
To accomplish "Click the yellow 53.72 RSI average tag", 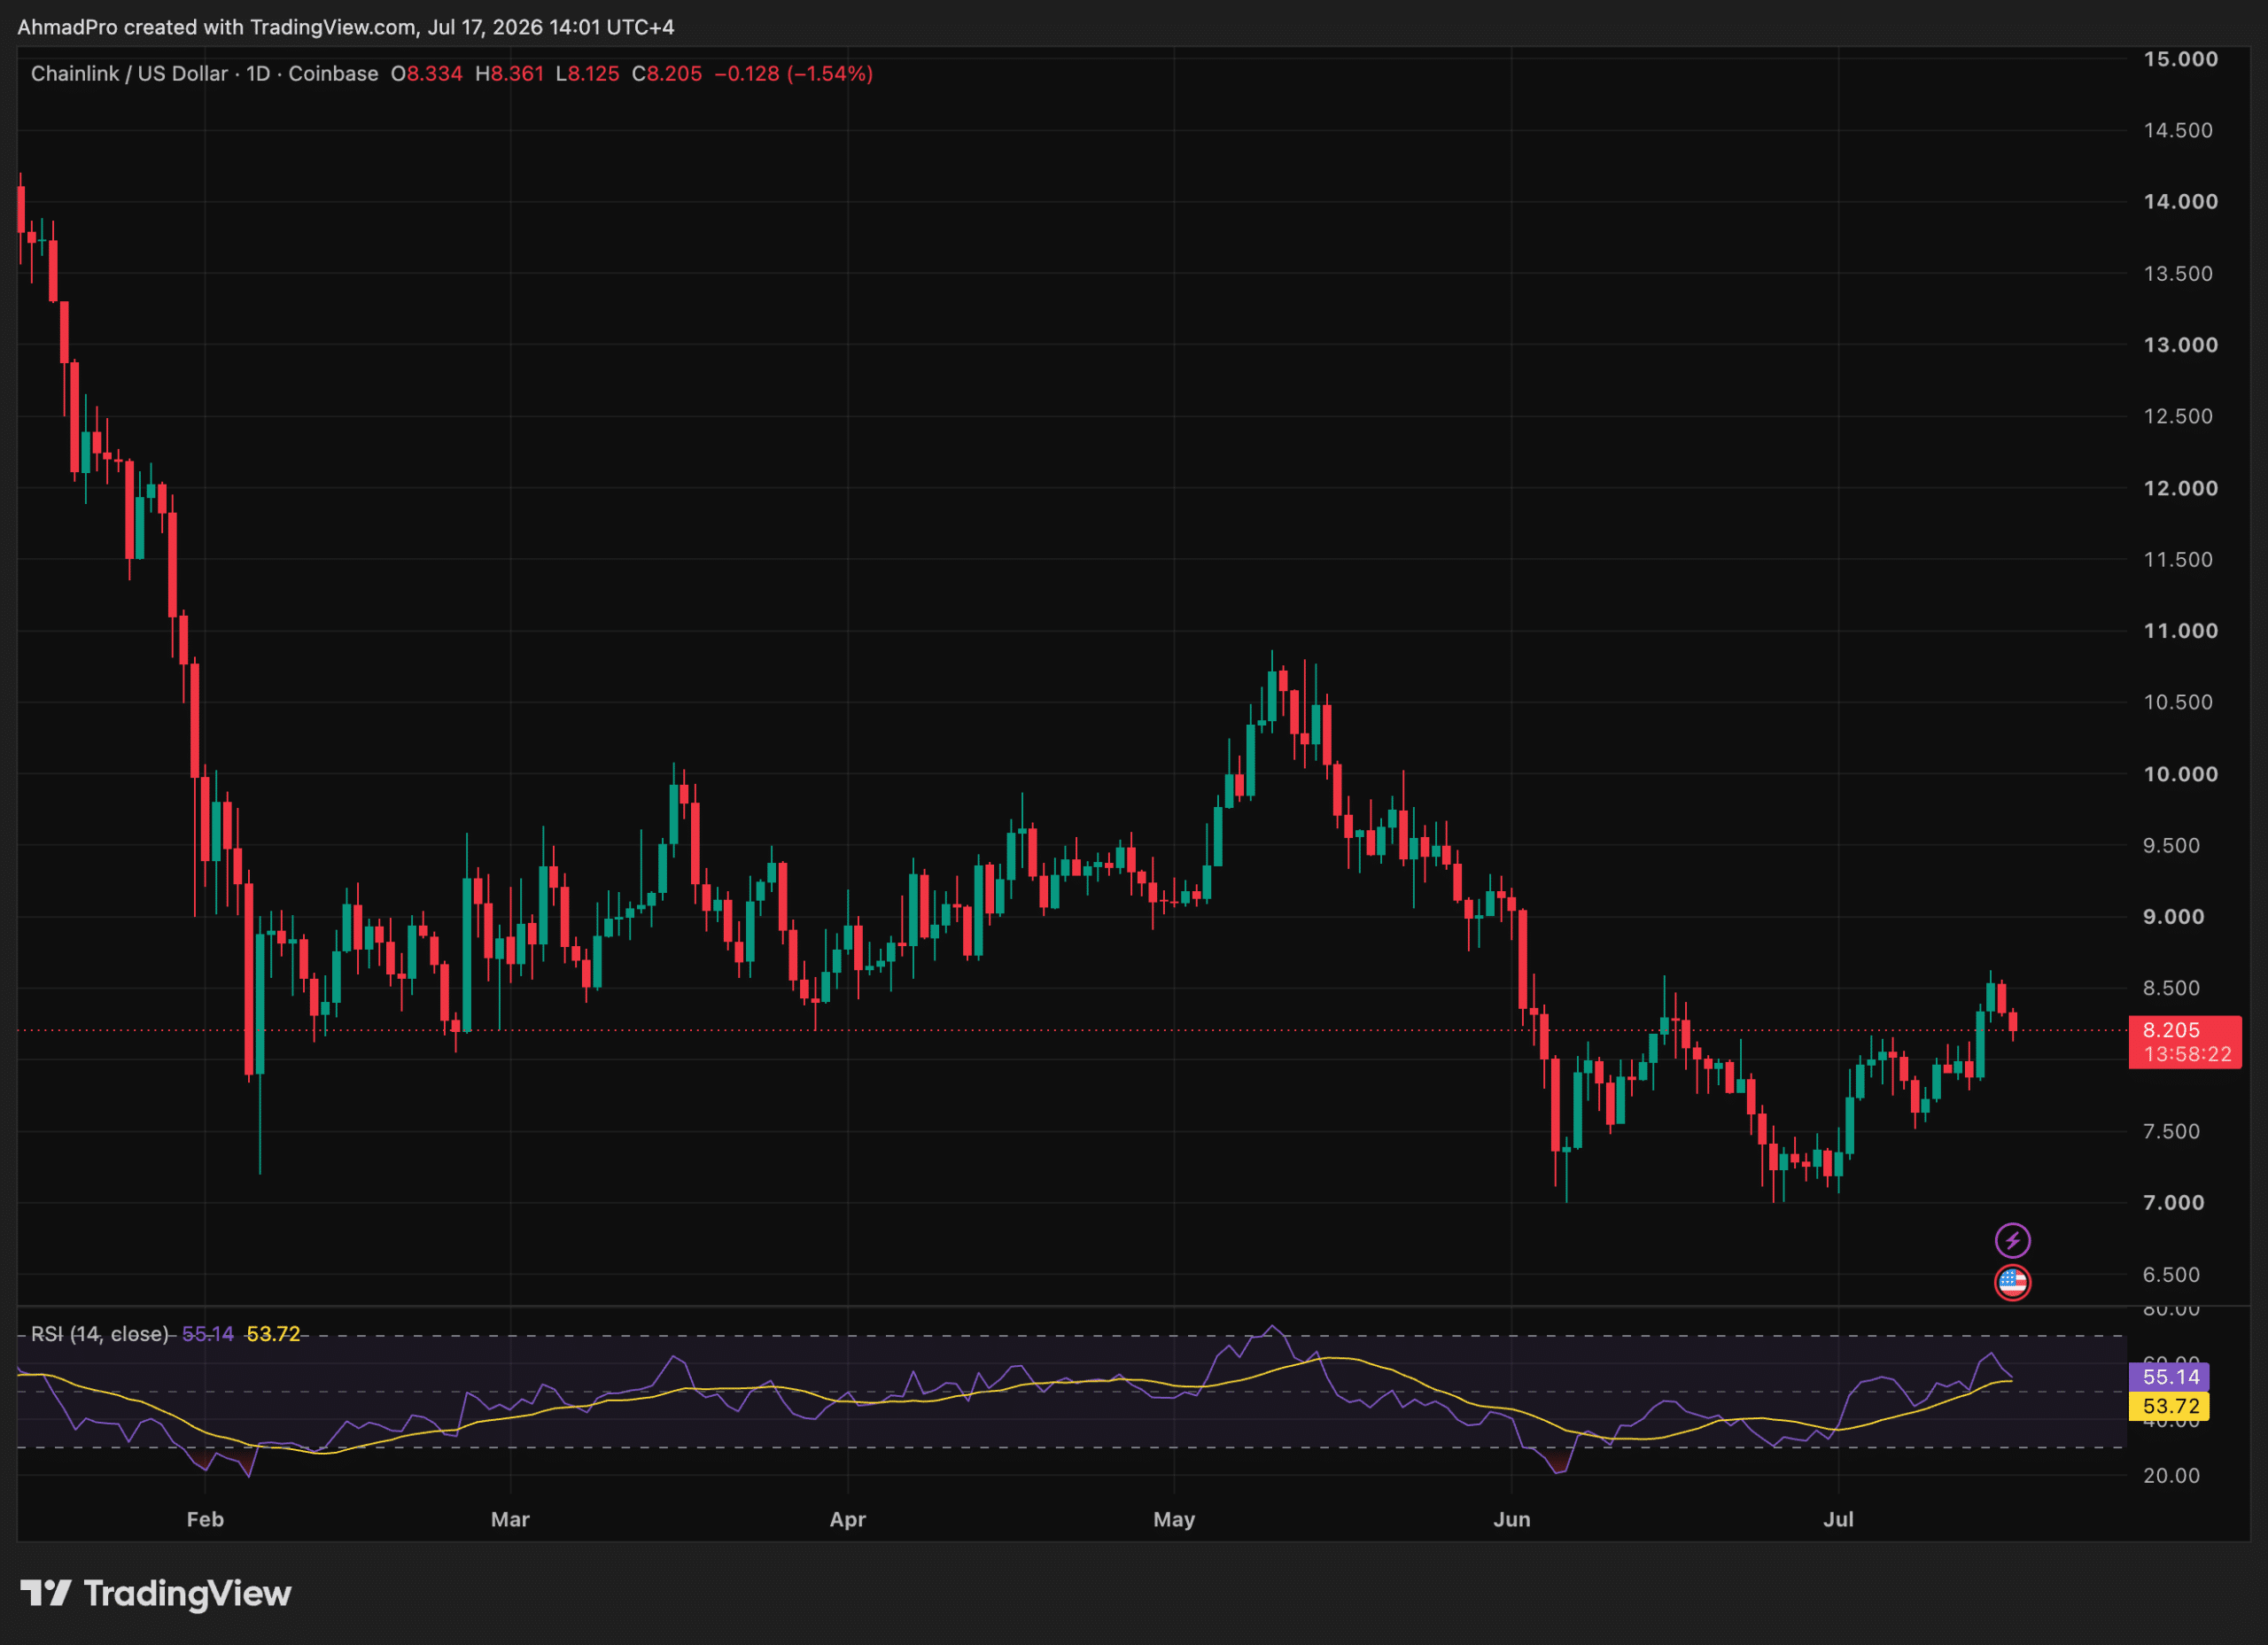I will pyautogui.click(x=2170, y=1406).
